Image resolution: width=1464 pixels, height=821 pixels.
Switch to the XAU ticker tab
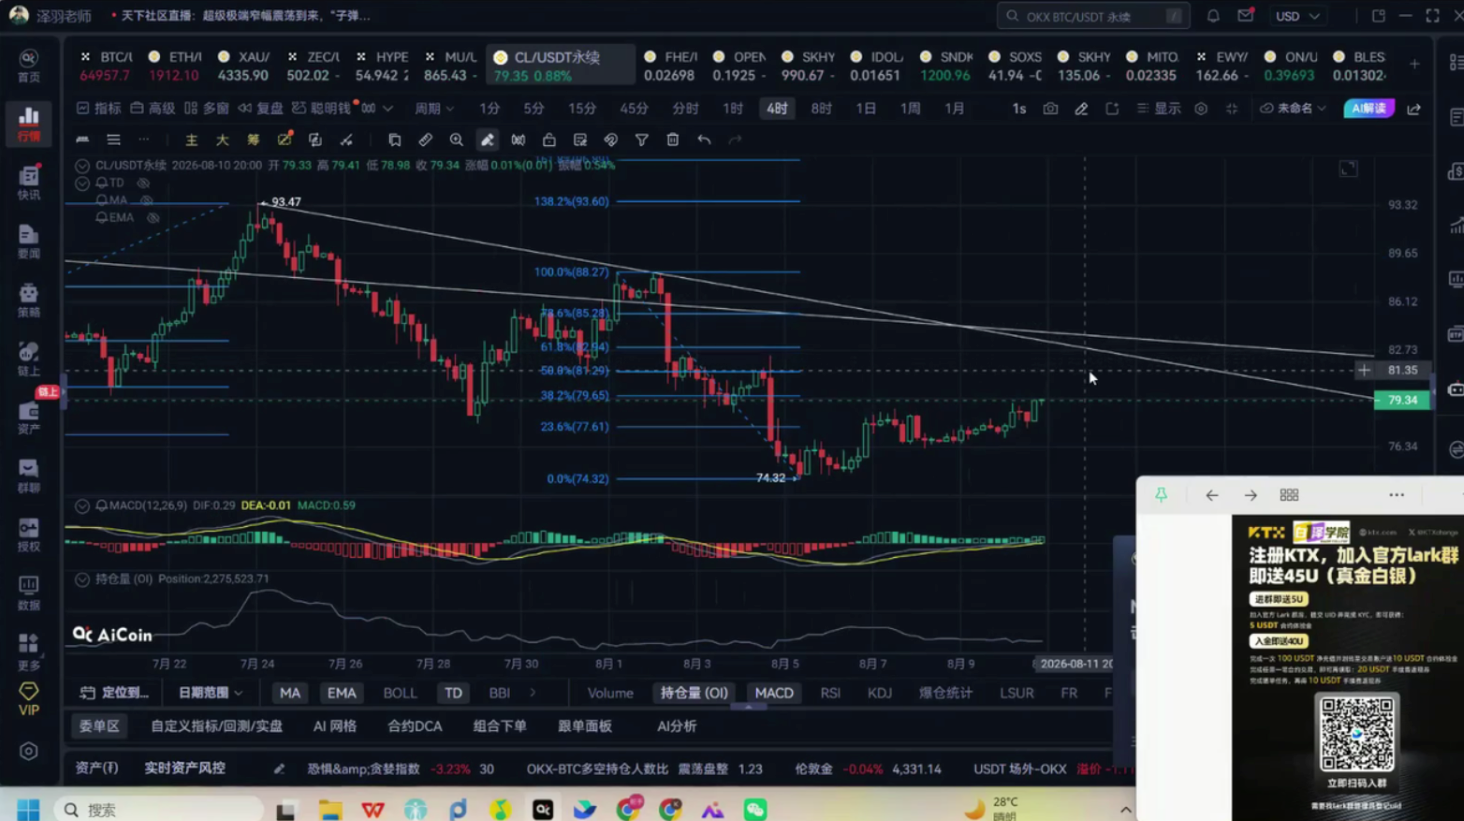coord(244,66)
